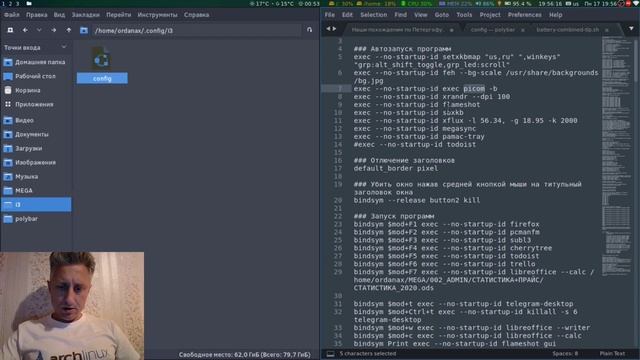Place cursor on 'exec --no-startup-id flameshot' line
The width and height of the screenshot is (640, 360).
(417, 104)
